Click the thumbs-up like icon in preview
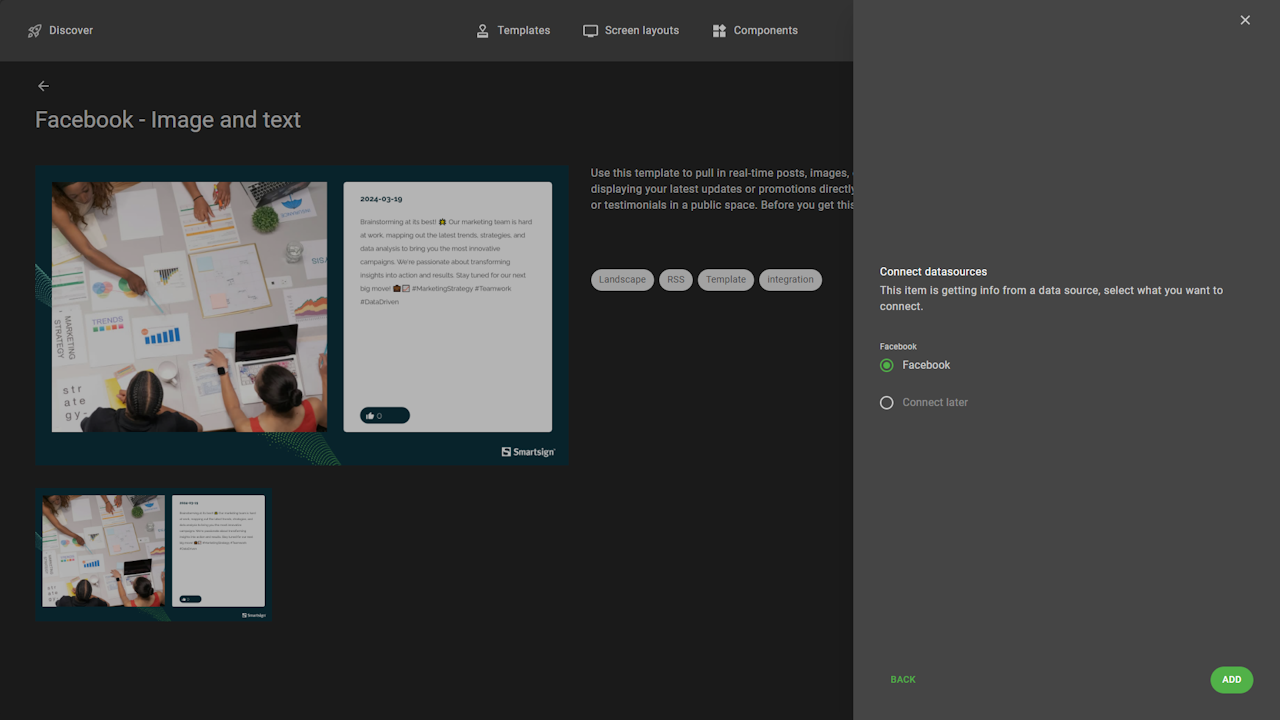1280x720 pixels. click(x=370, y=416)
